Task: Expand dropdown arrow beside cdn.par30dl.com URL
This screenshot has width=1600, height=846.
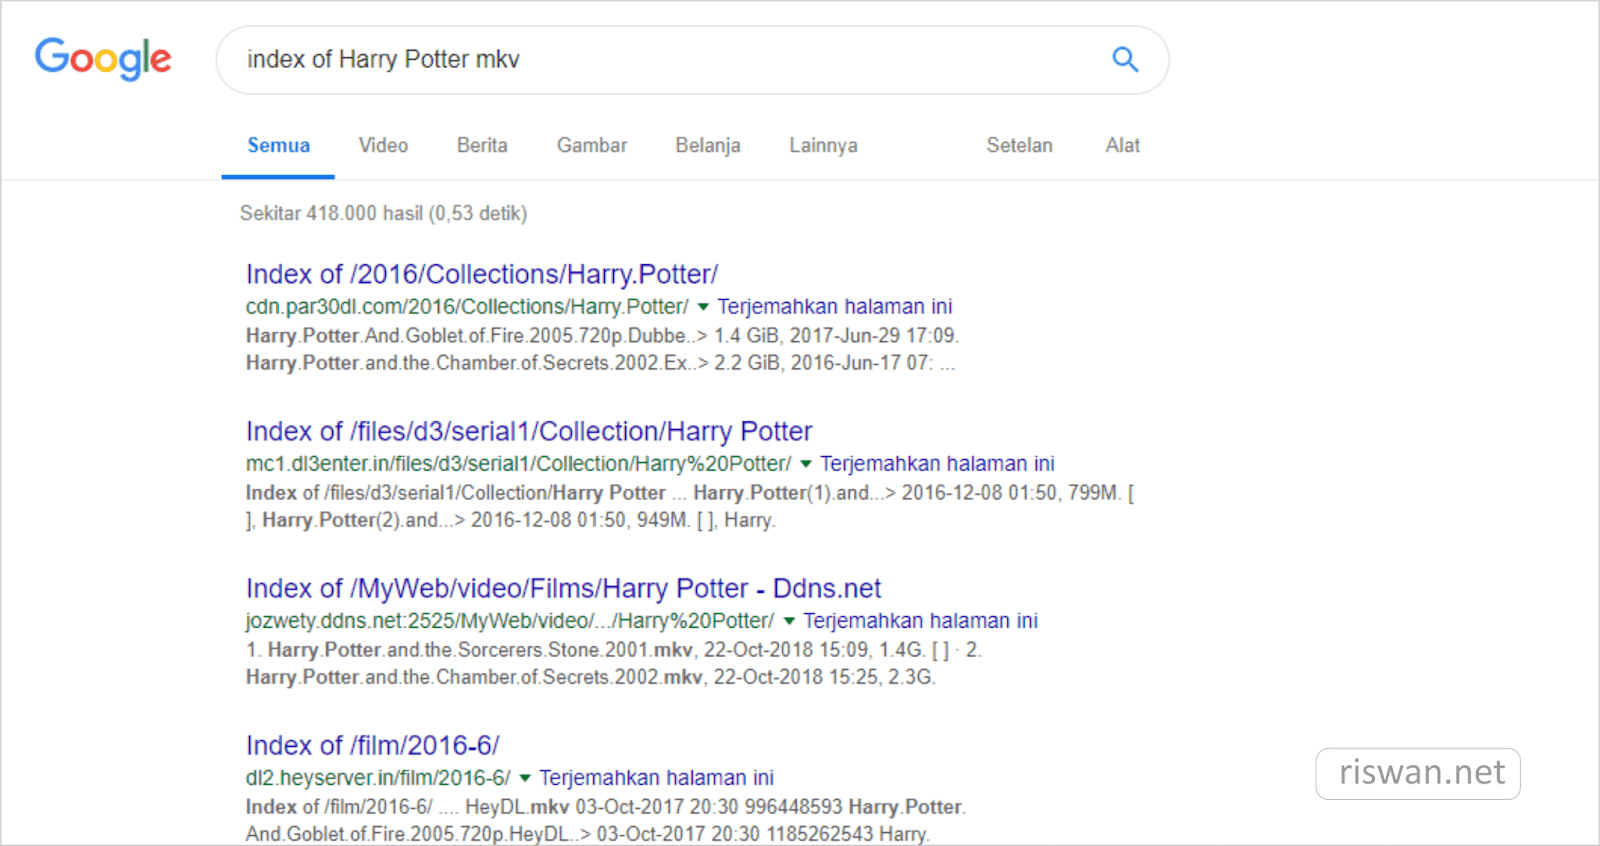Action: click(x=703, y=307)
